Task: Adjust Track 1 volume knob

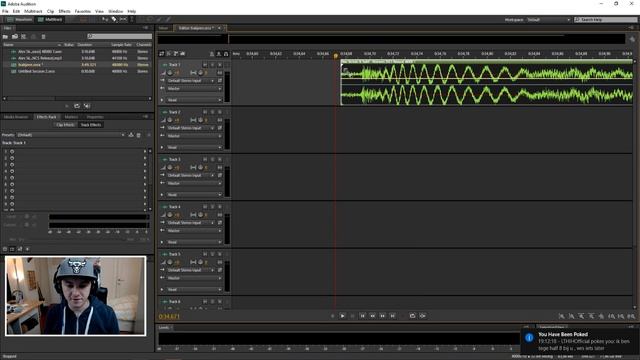Action: [170, 73]
